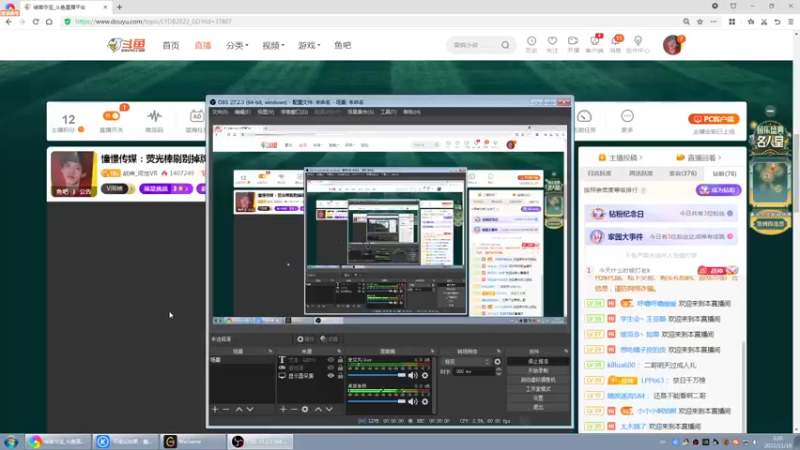Switch to the 贵宾(376) tab
800x450 pixels.
683,173
